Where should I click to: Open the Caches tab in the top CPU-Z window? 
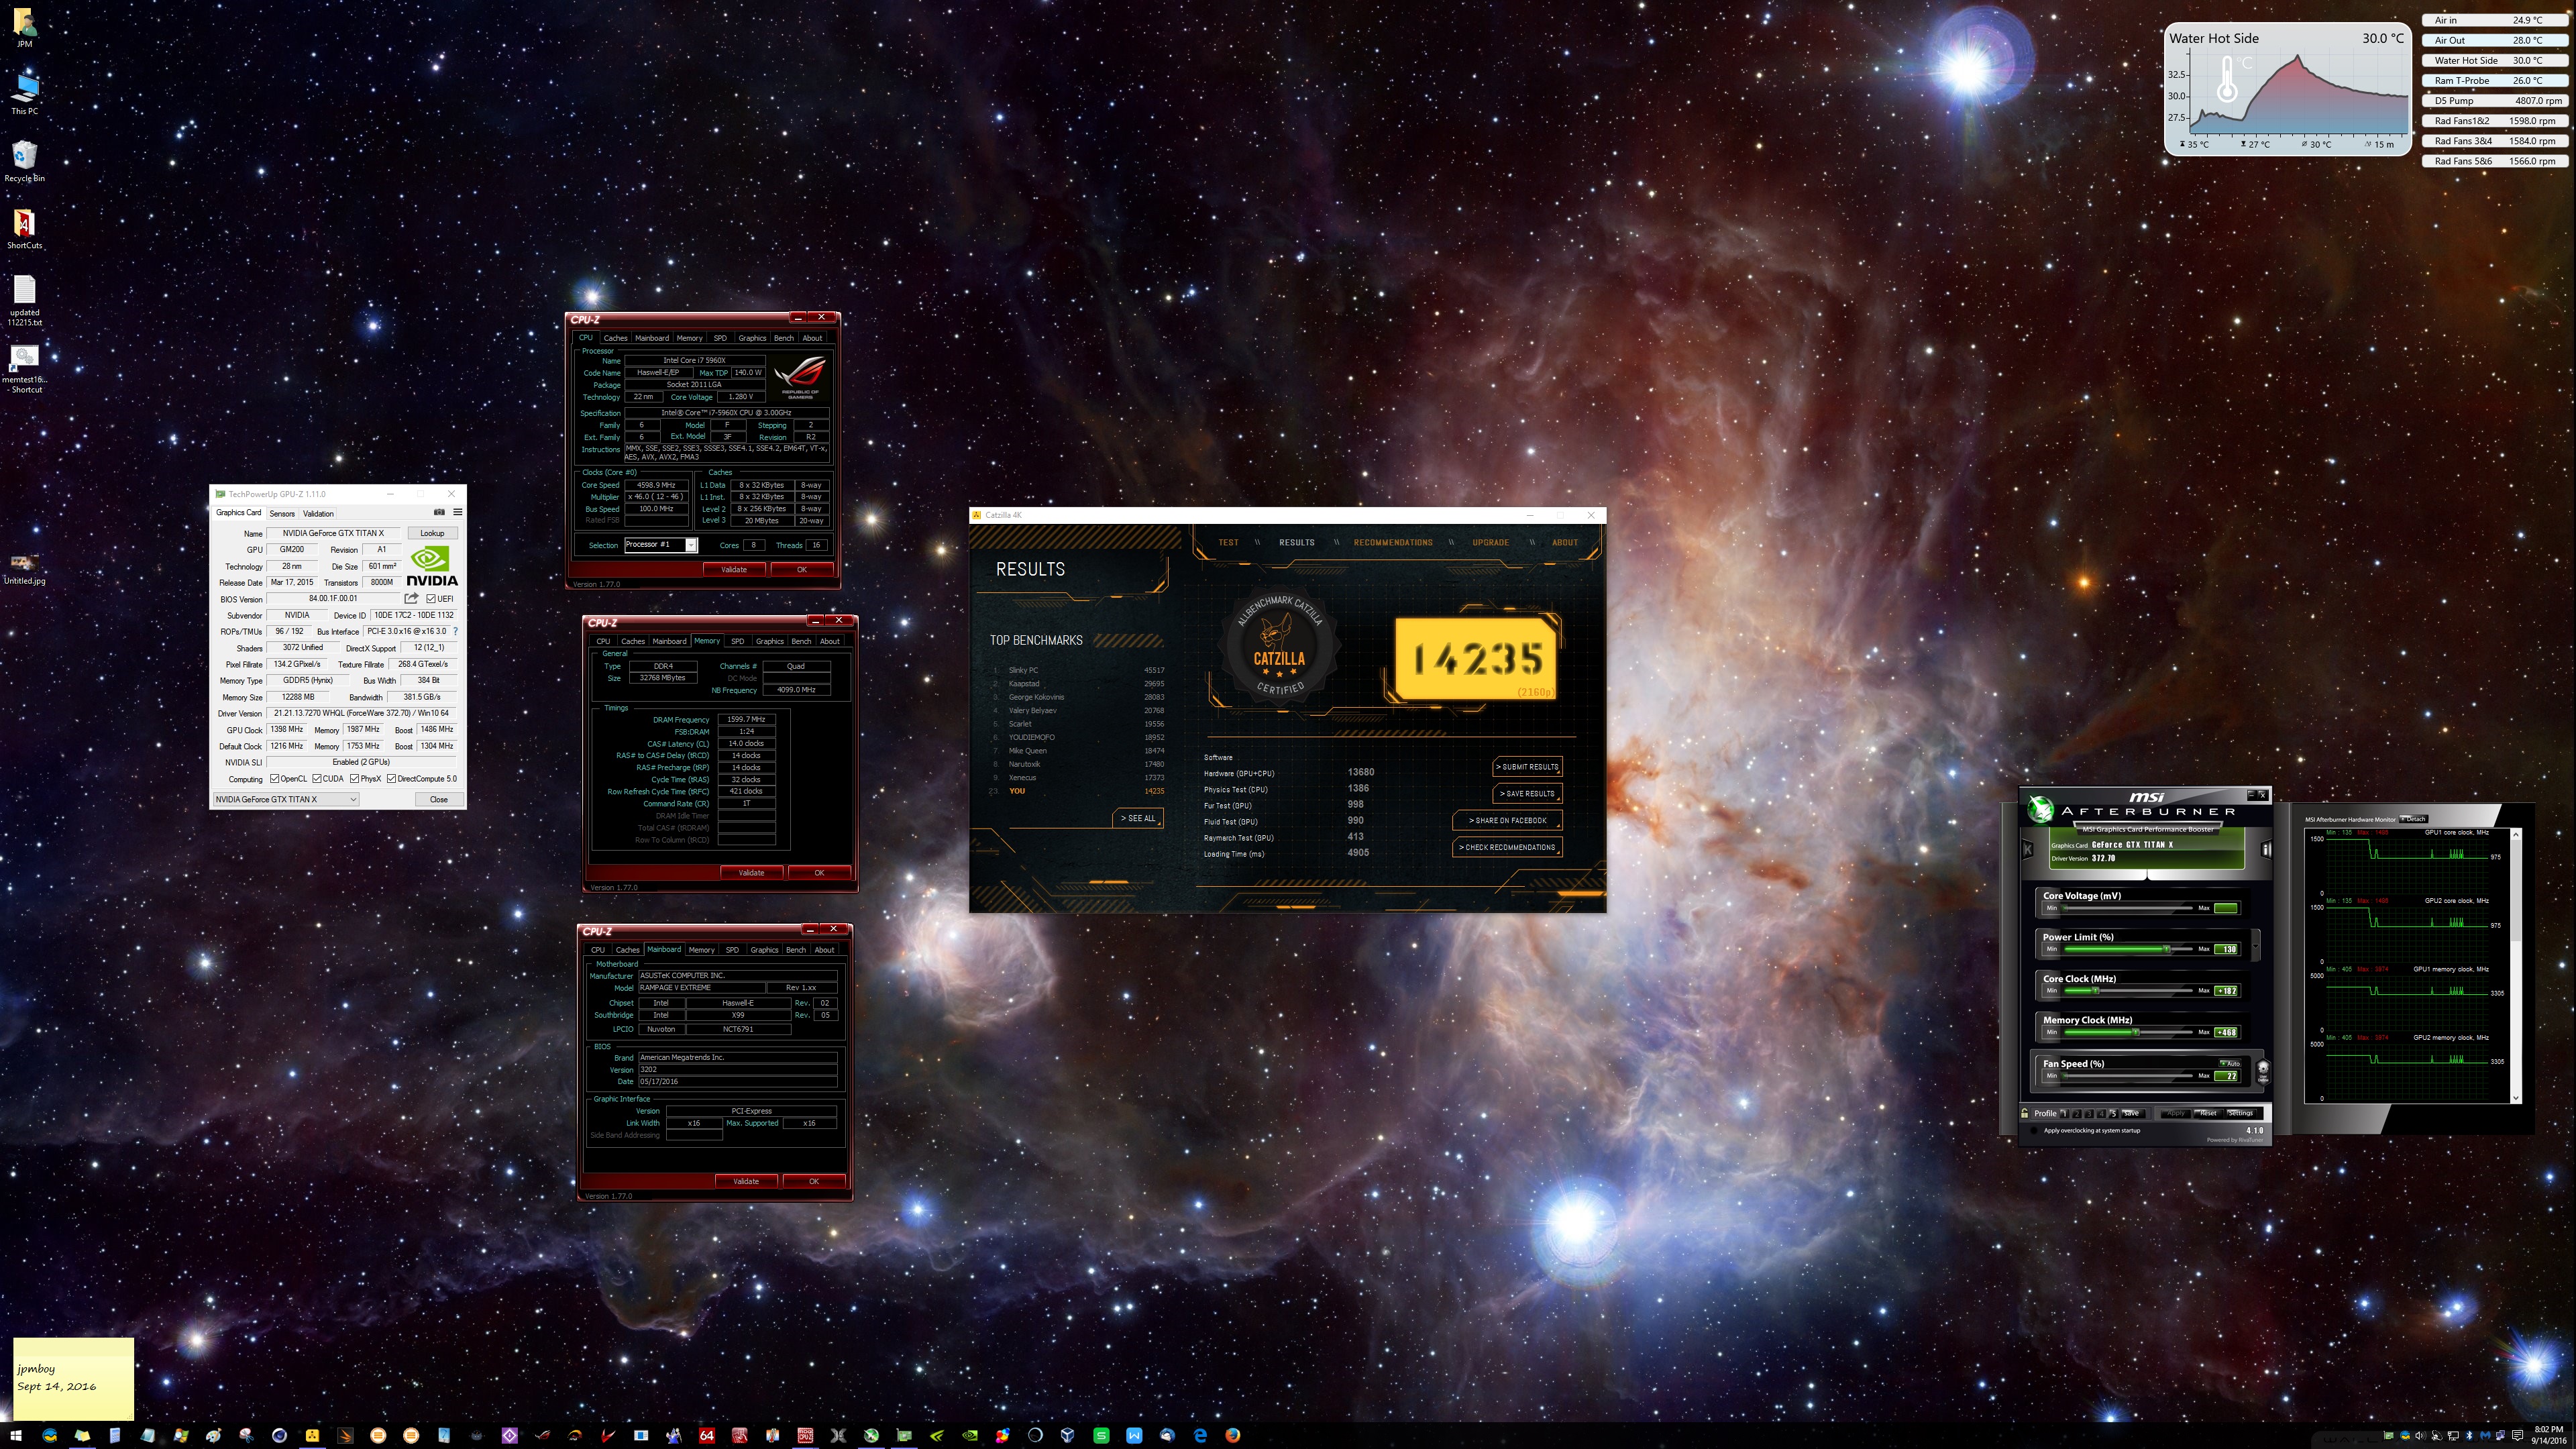click(615, 338)
